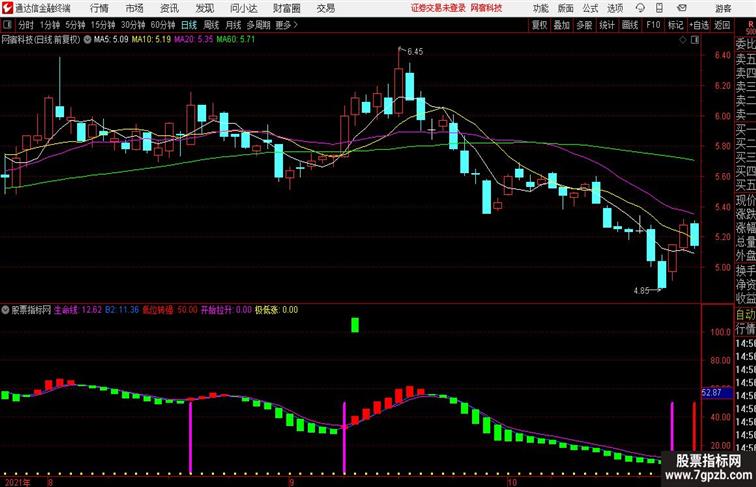Open the 交易 menu
756x487 pixels.
[325, 8]
